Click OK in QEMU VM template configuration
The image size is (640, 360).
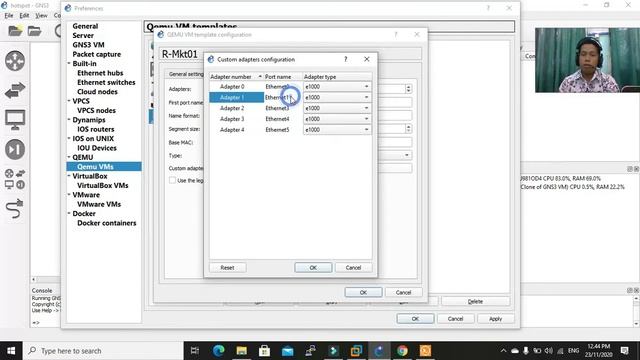363,293
